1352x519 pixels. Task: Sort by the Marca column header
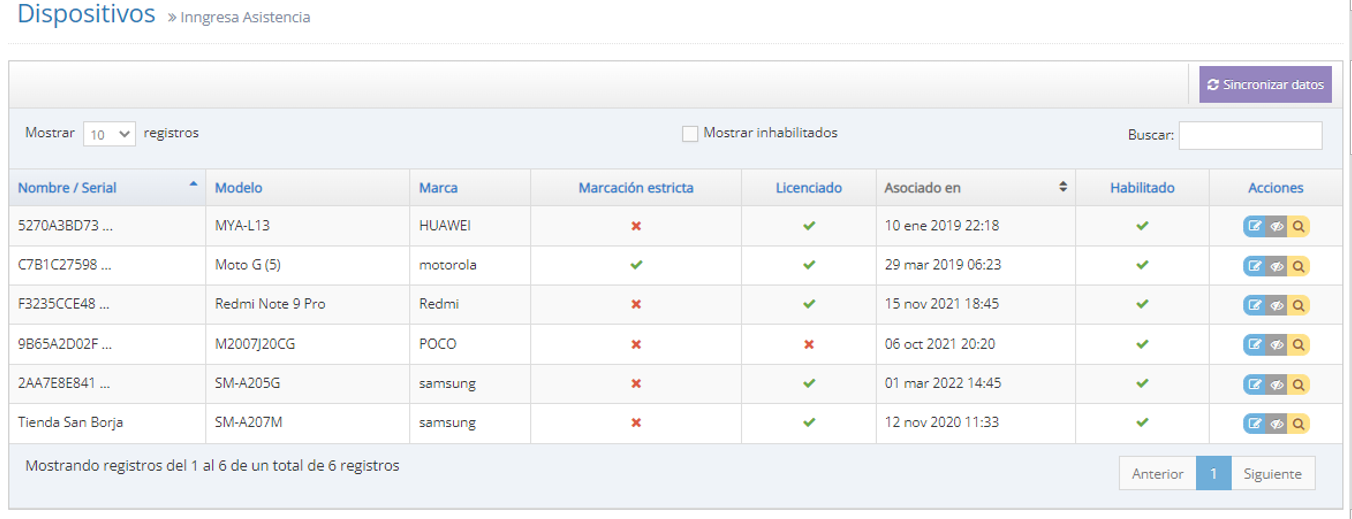438,188
